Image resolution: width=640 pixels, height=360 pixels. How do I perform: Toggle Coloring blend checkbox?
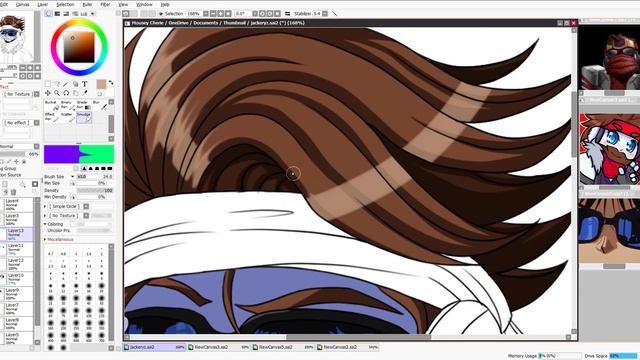point(72,224)
